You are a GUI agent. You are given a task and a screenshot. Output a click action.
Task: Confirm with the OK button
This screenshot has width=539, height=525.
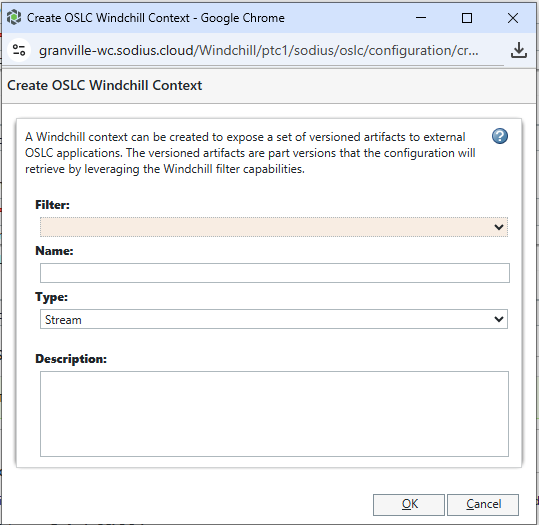(409, 505)
